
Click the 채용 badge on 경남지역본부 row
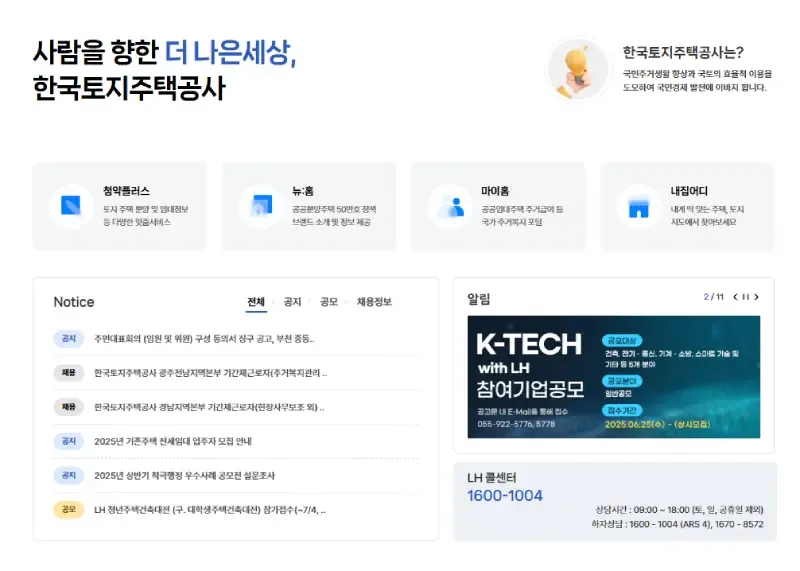click(x=69, y=407)
